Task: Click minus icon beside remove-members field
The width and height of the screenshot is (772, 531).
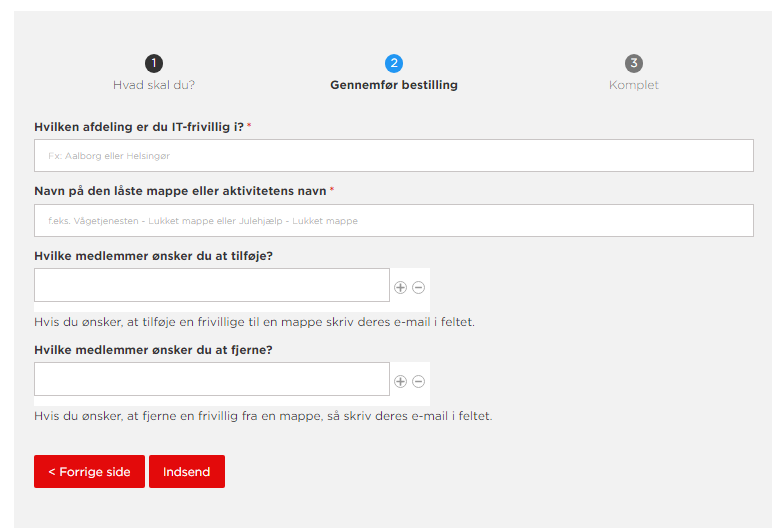Action: click(418, 381)
